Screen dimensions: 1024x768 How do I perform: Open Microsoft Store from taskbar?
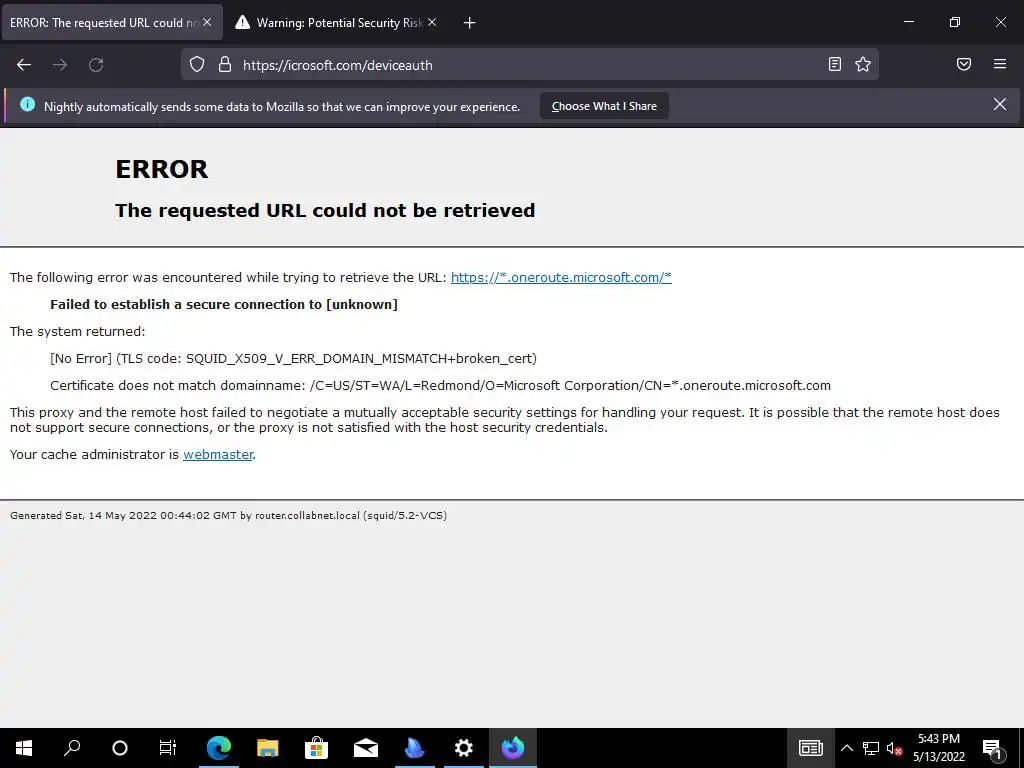click(317, 748)
